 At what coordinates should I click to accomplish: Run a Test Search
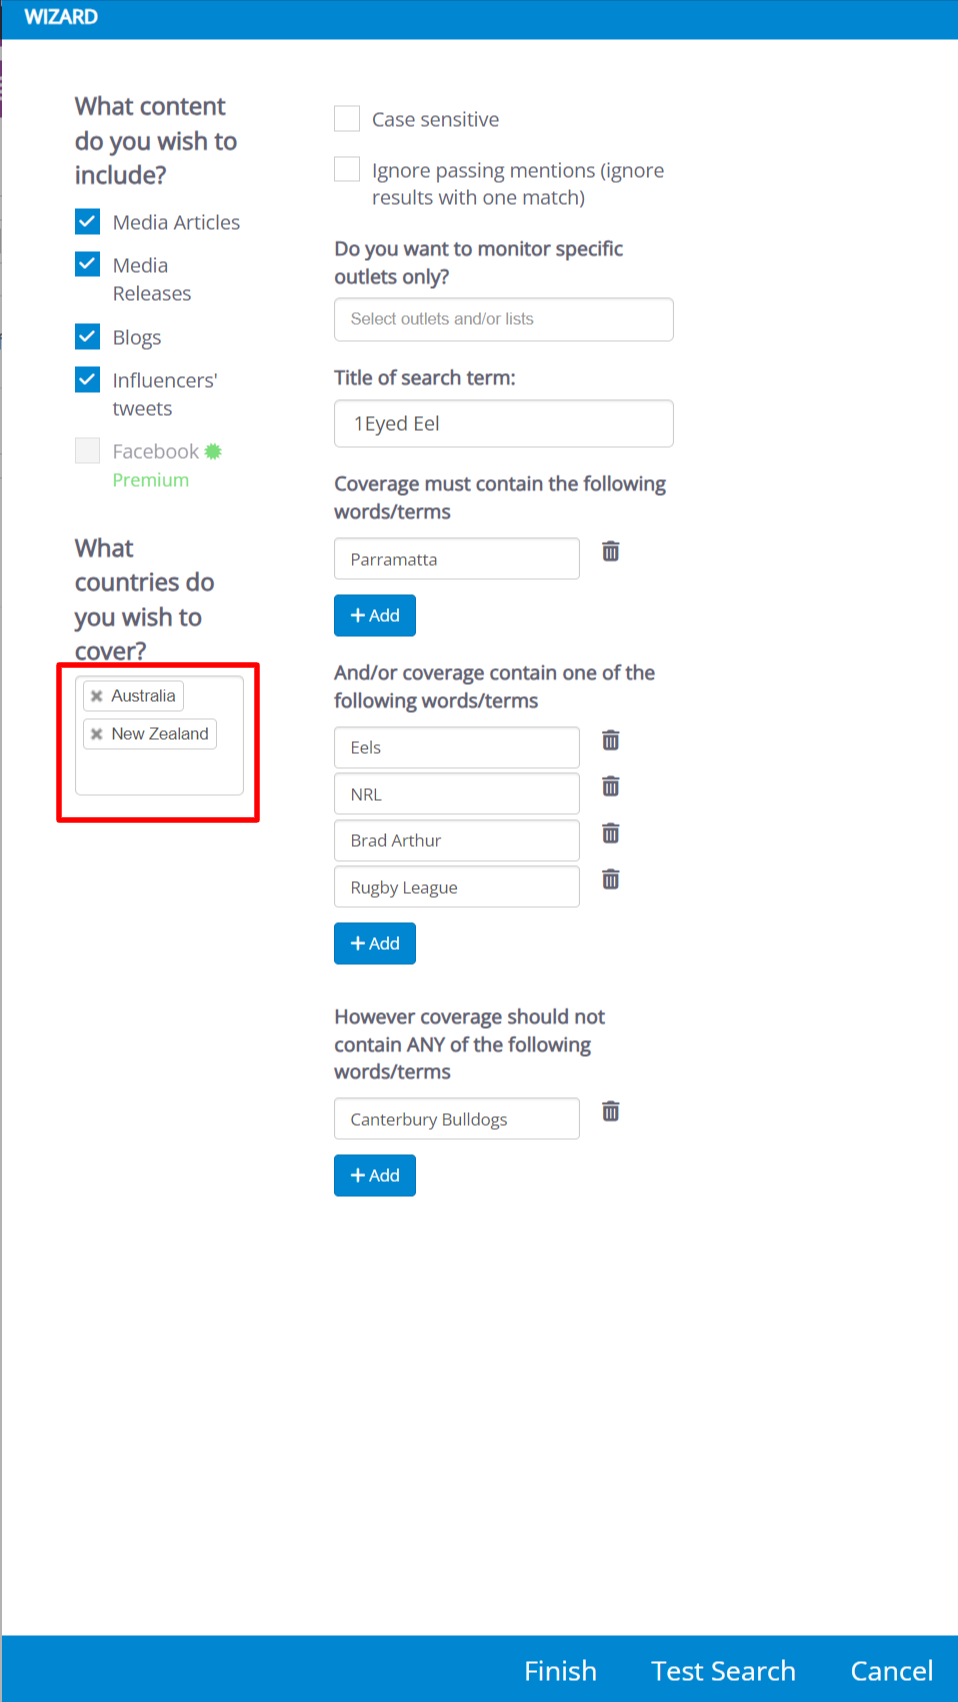[x=723, y=1671]
